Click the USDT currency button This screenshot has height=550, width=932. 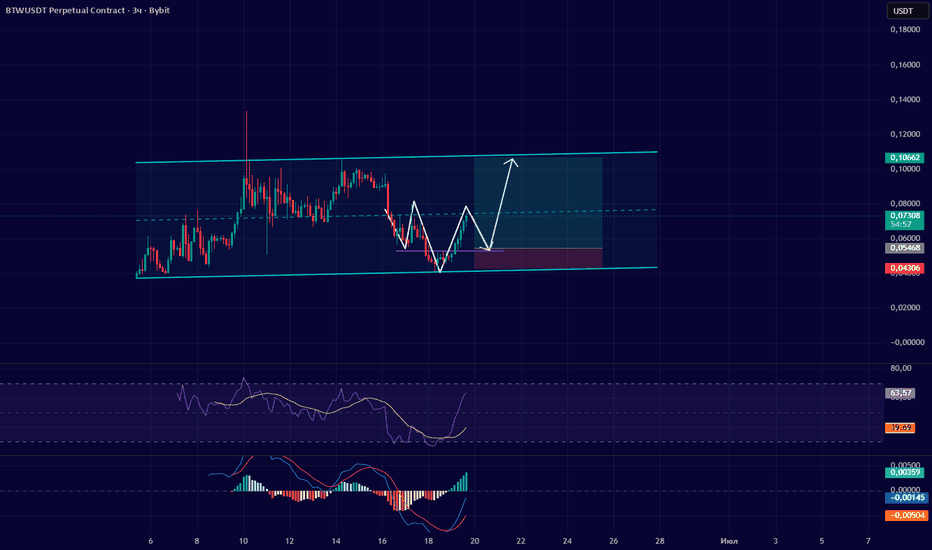click(907, 11)
